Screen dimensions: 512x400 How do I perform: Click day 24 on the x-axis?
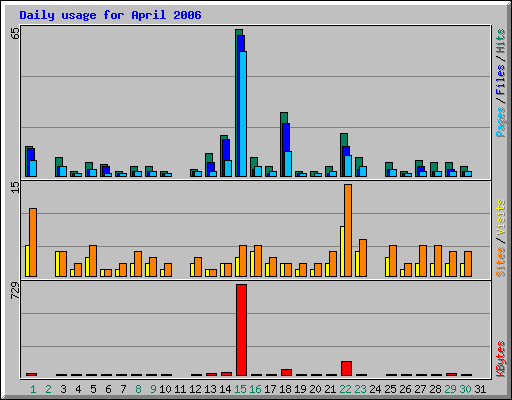(x=375, y=389)
